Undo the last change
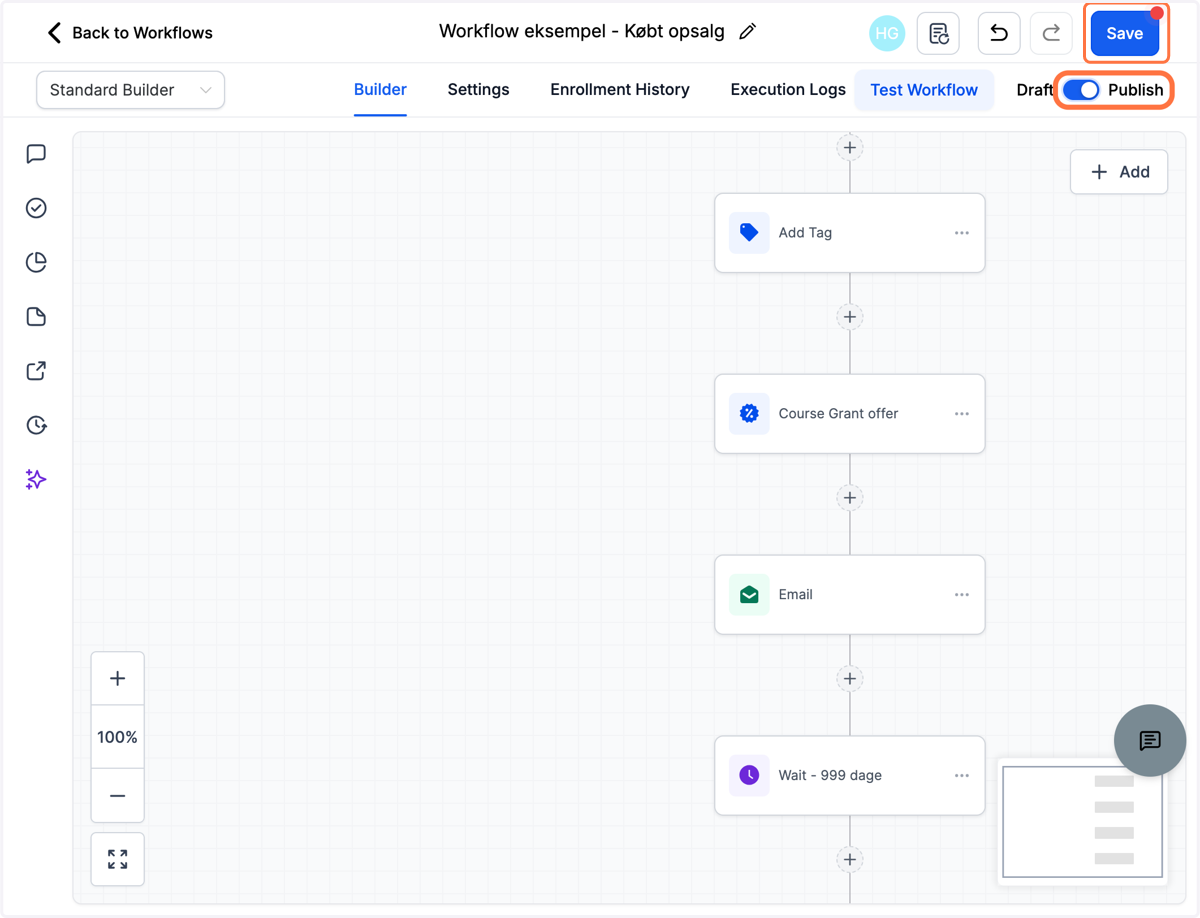1200x918 pixels. [998, 33]
